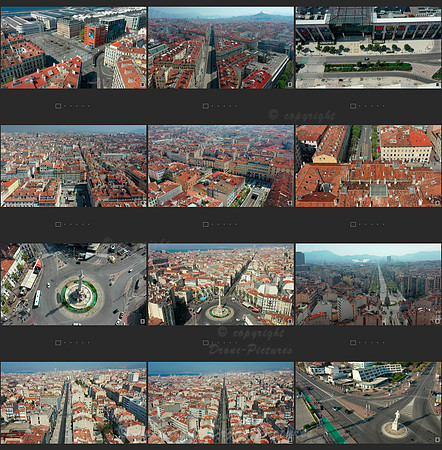Screen dimensions: 442x450
Task: Click flag icon below diagonal street rooftops thumbnail
Action: [x=58, y=224]
